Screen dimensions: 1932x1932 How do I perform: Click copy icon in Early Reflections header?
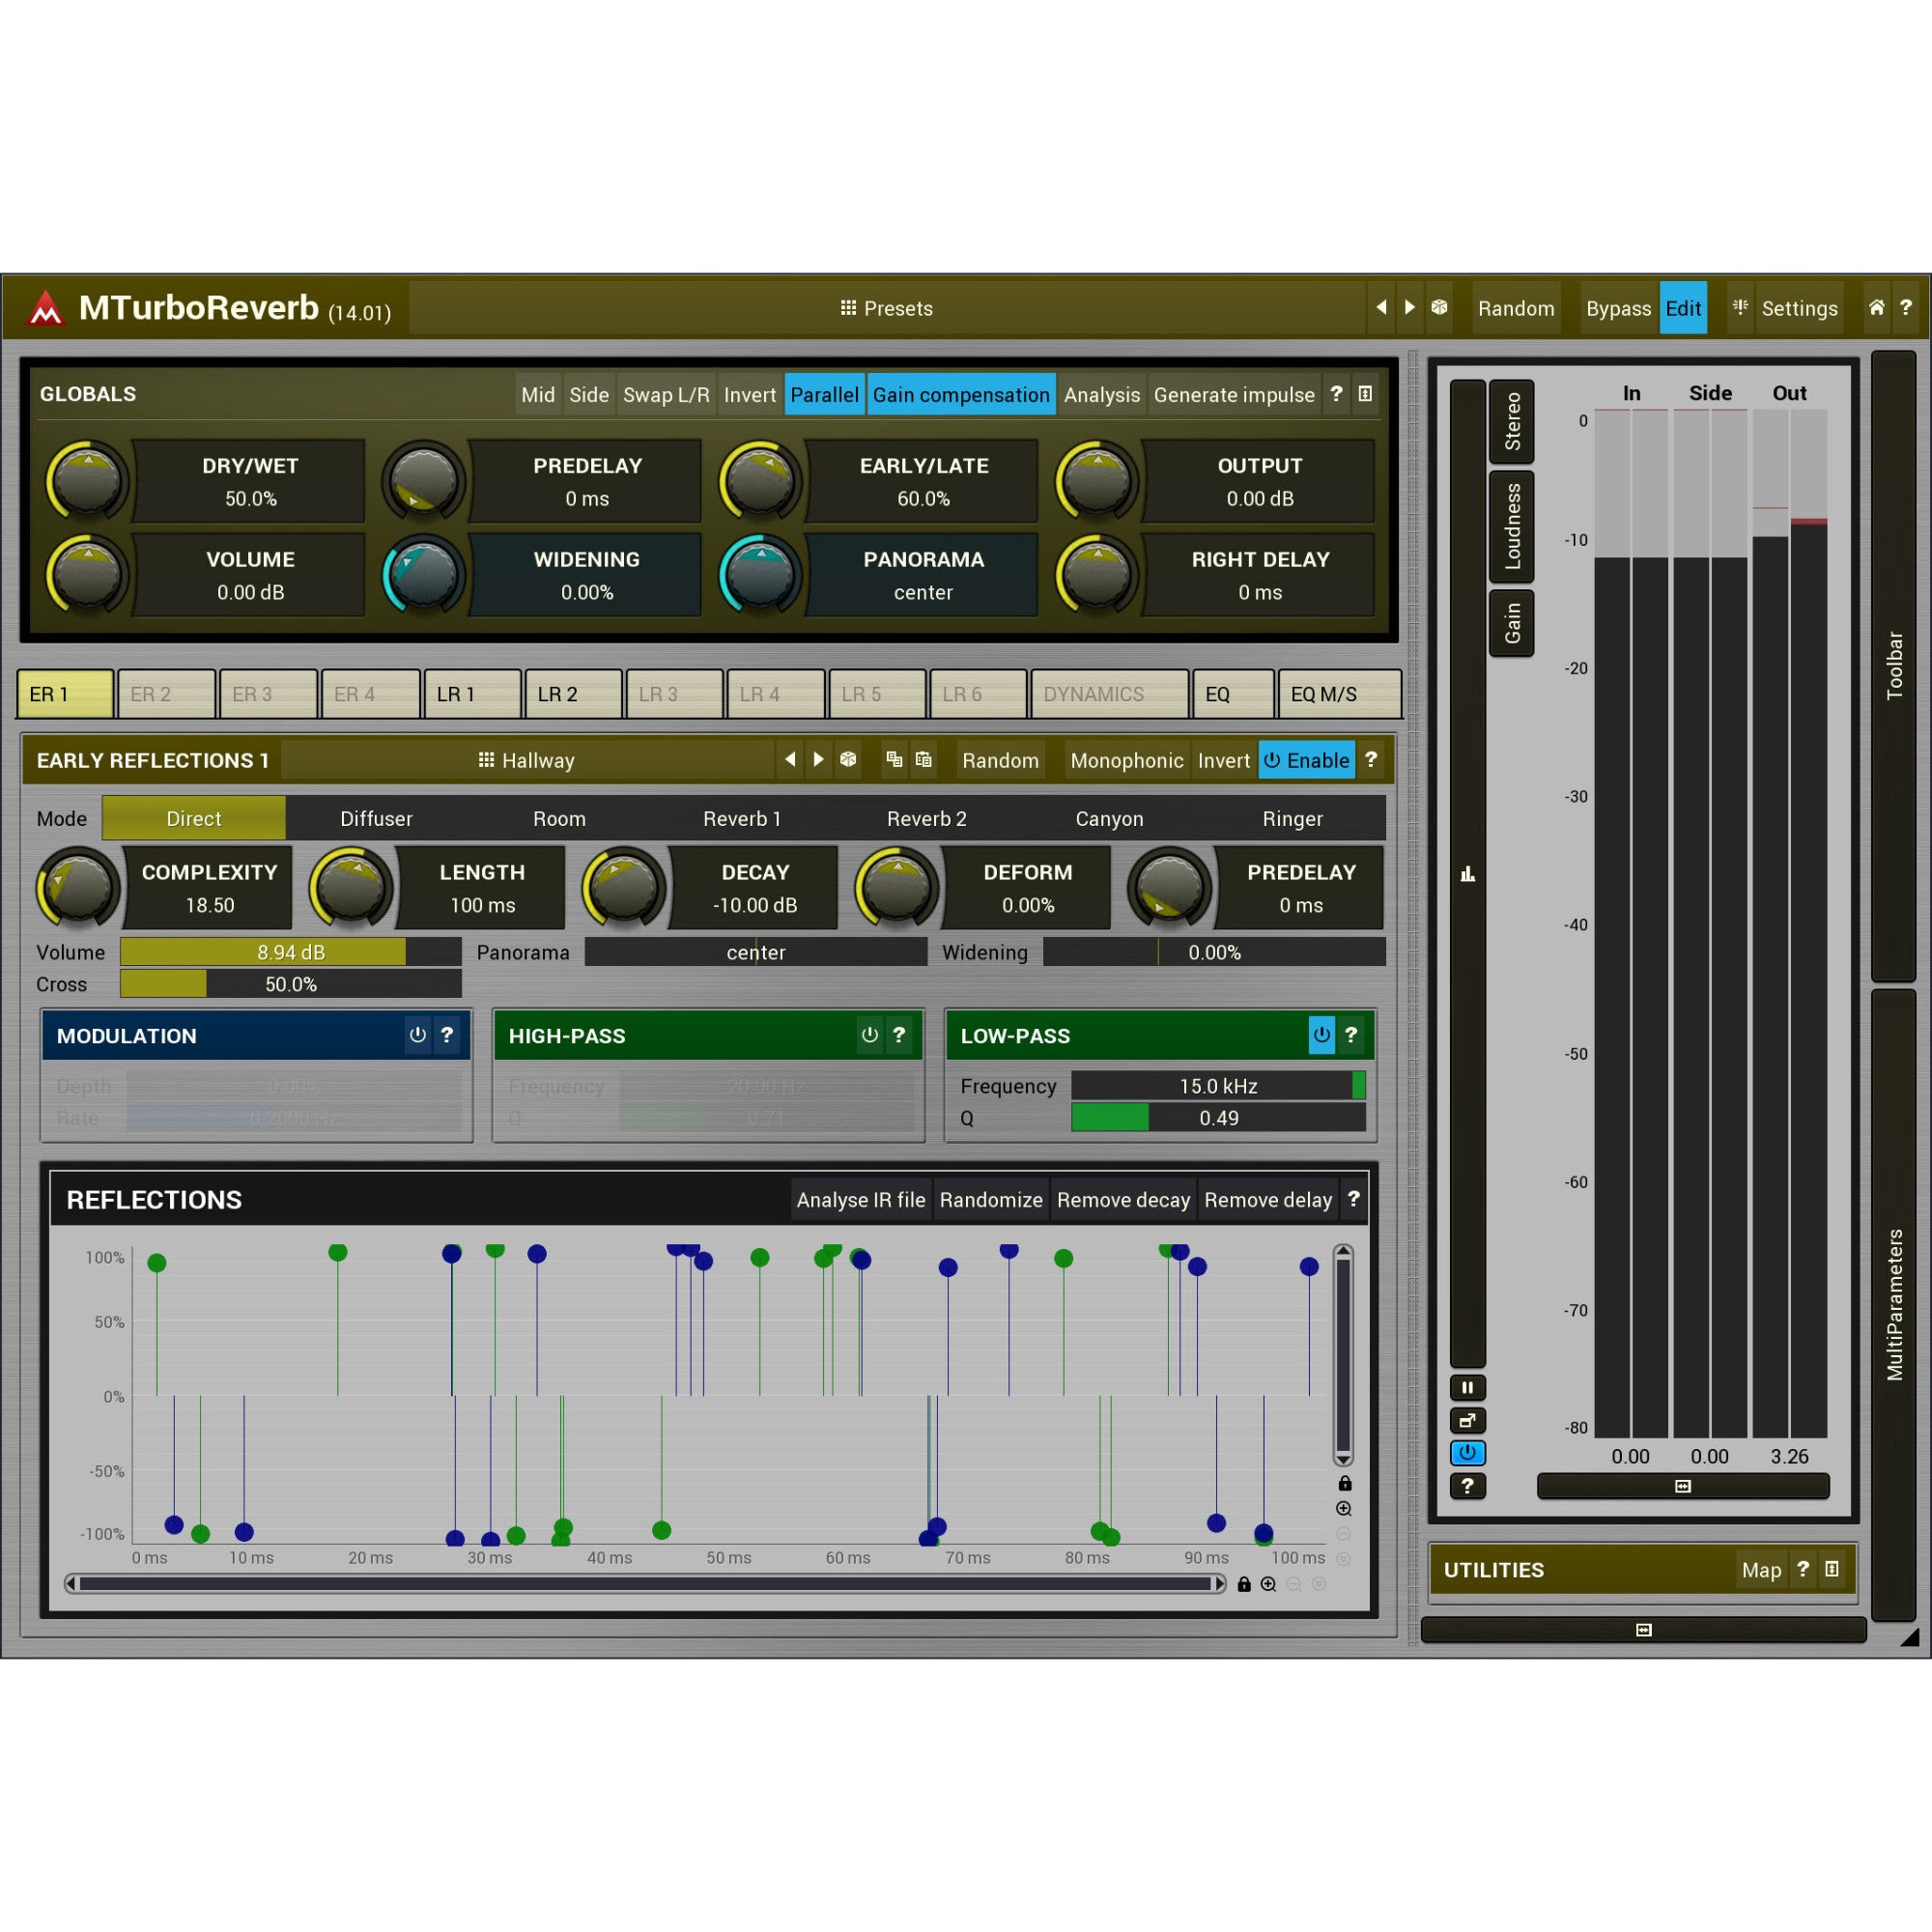pos(894,760)
